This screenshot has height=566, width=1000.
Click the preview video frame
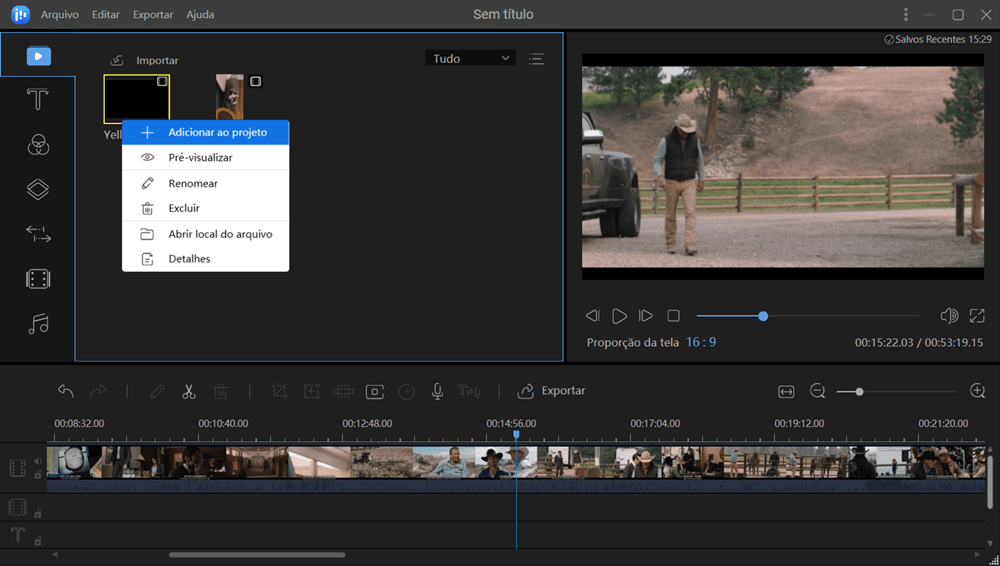[x=783, y=167]
